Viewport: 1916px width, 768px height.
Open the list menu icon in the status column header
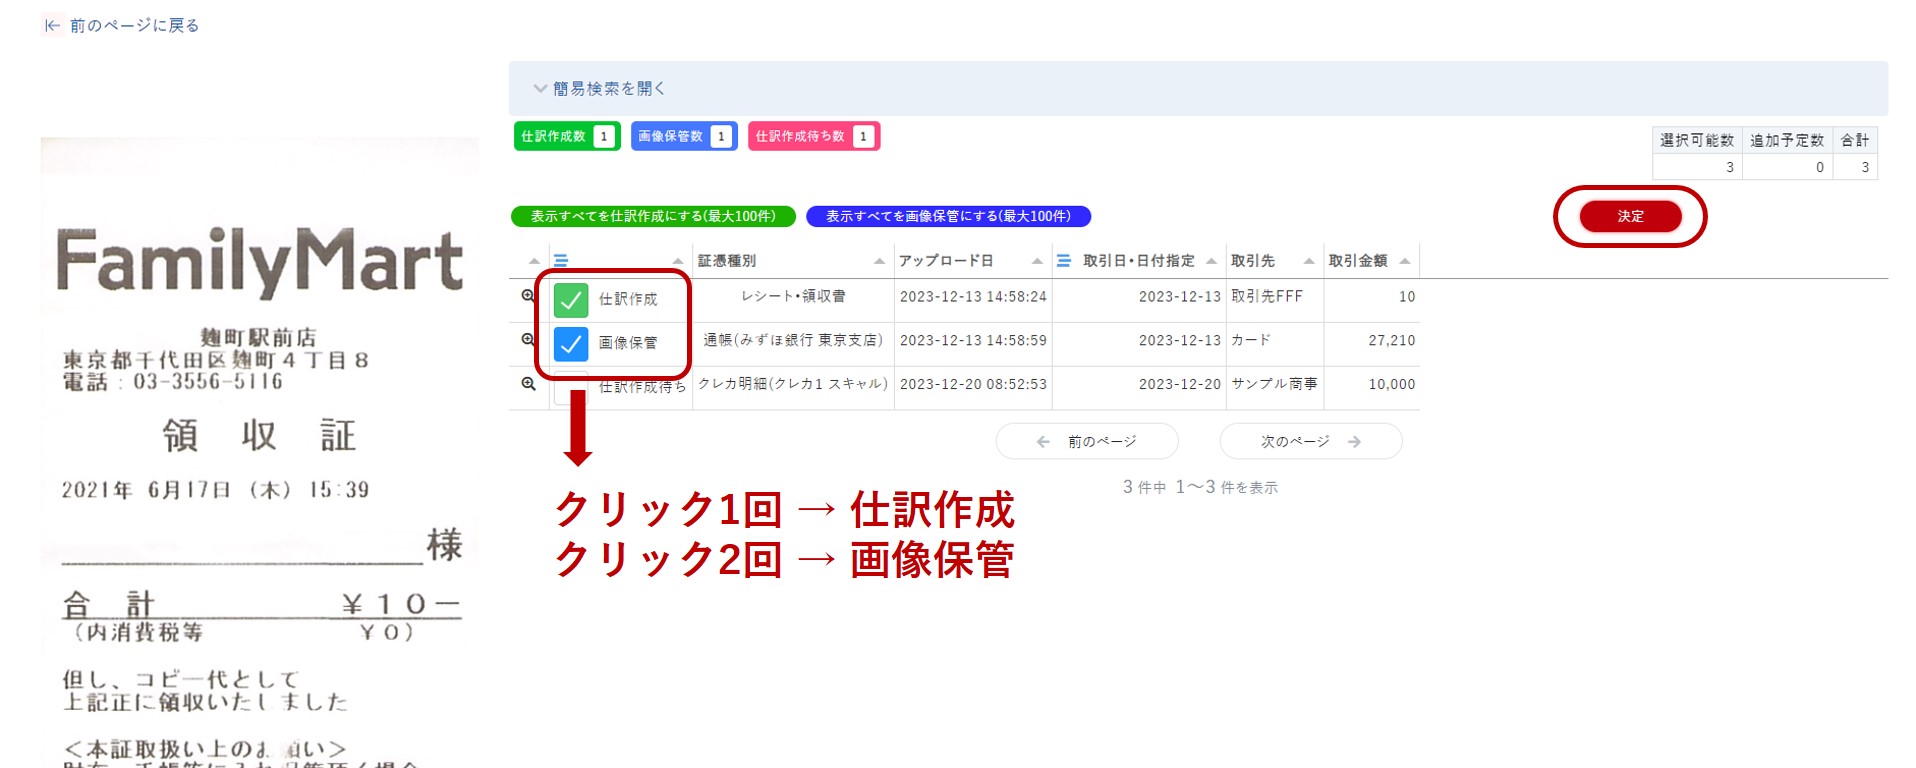[x=561, y=261]
